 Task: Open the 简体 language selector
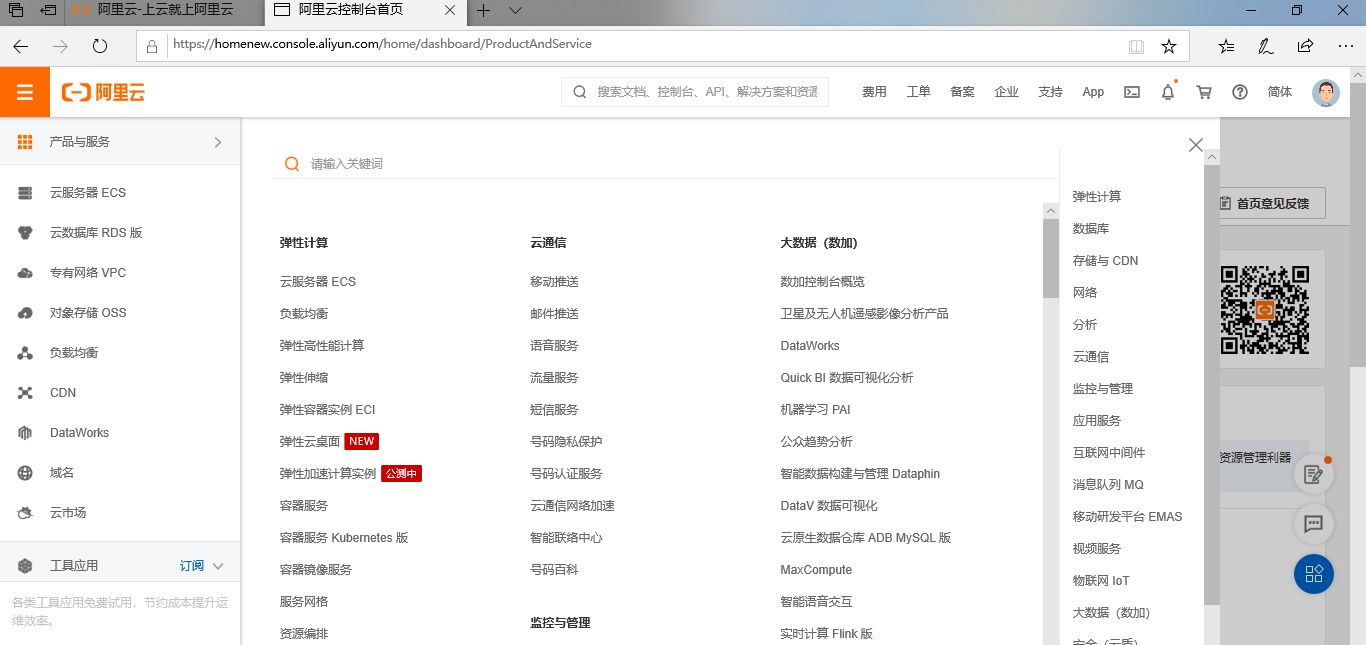1280,92
